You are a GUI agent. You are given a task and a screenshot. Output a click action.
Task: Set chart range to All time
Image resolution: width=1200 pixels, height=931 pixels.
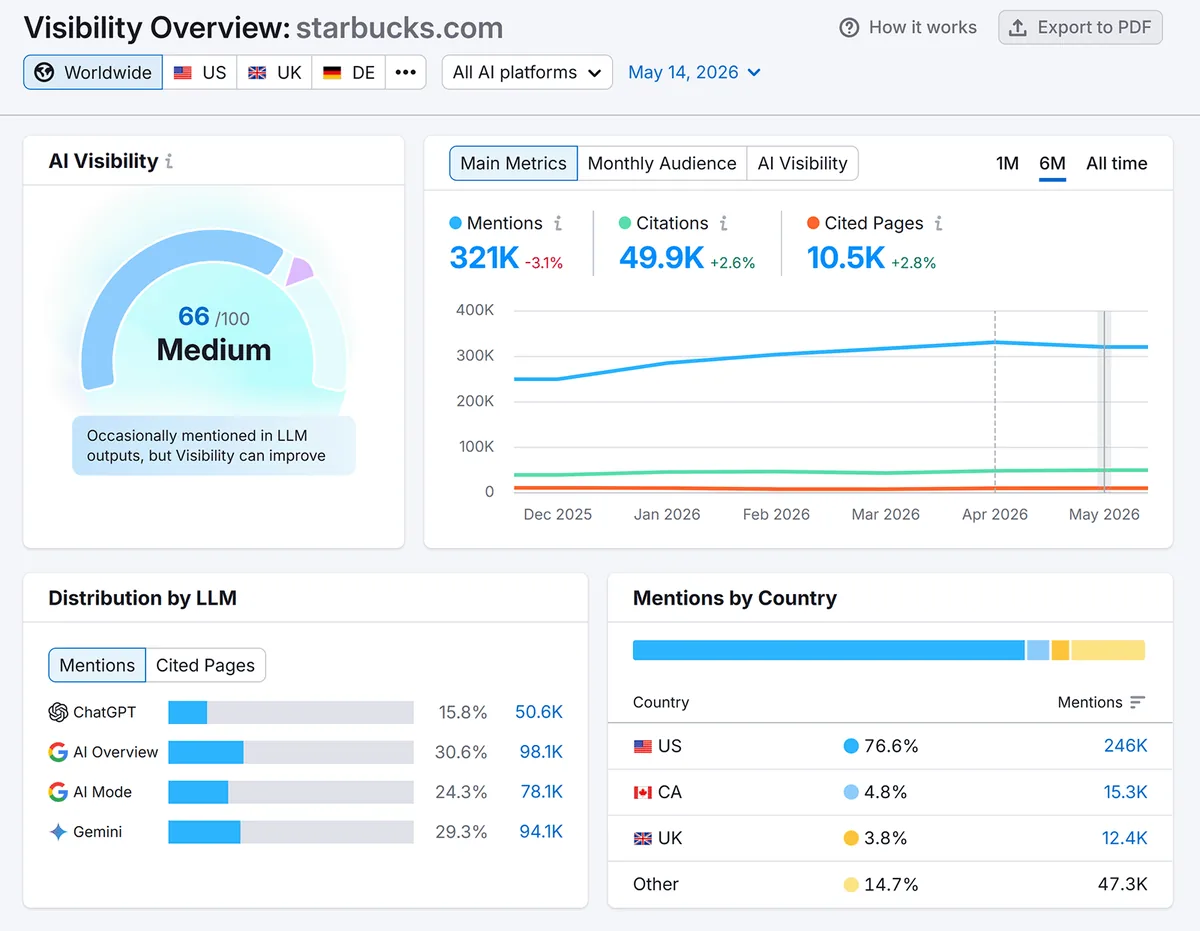point(1117,163)
